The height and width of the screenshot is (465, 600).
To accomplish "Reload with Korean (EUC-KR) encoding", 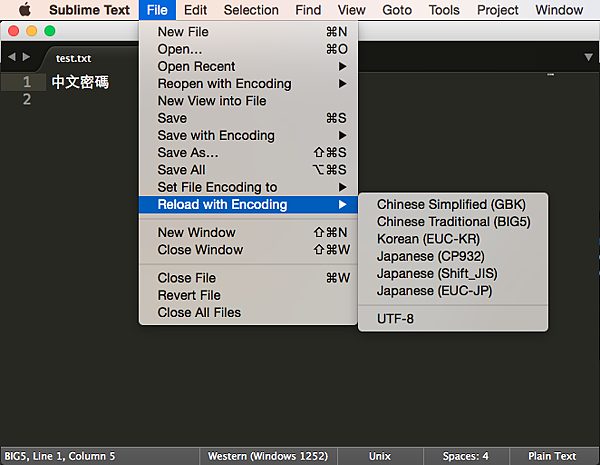I will point(453,239).
